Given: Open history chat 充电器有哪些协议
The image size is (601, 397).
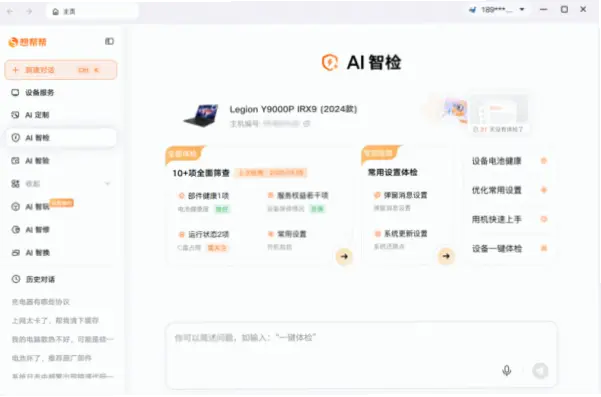Looking at the screenshot, I should [41, 302].
